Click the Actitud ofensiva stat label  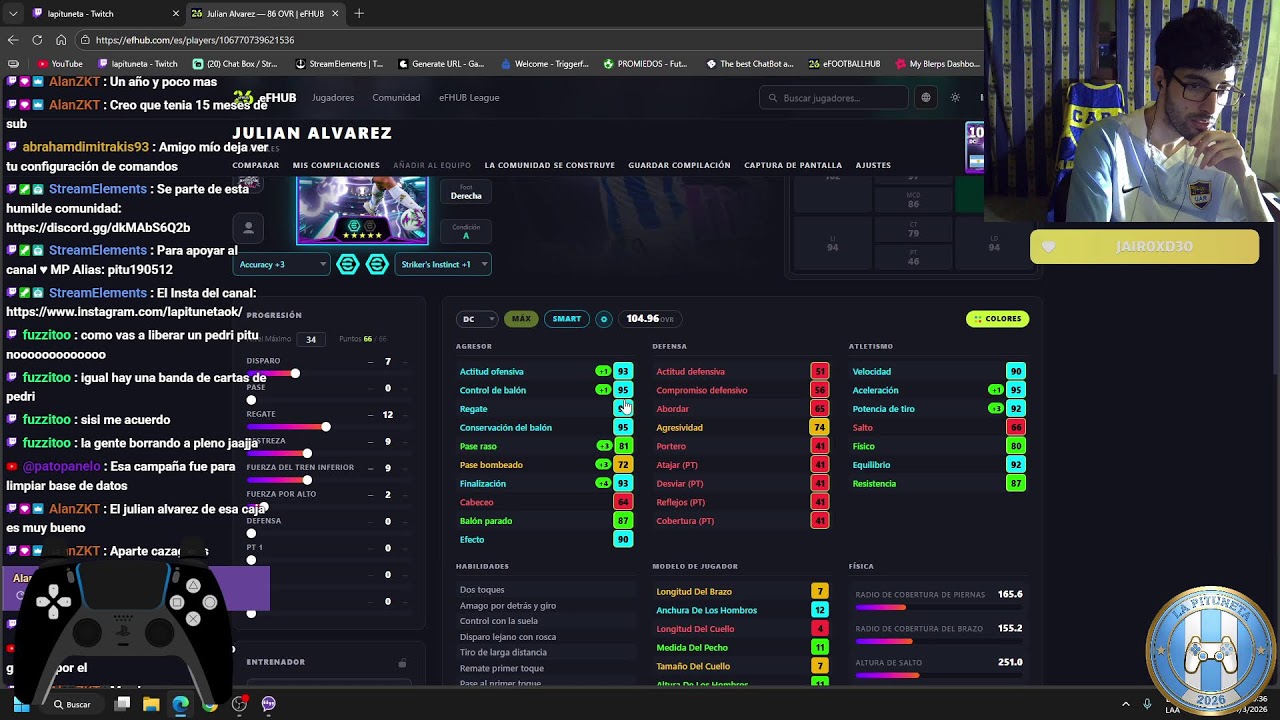coord(492,372)
